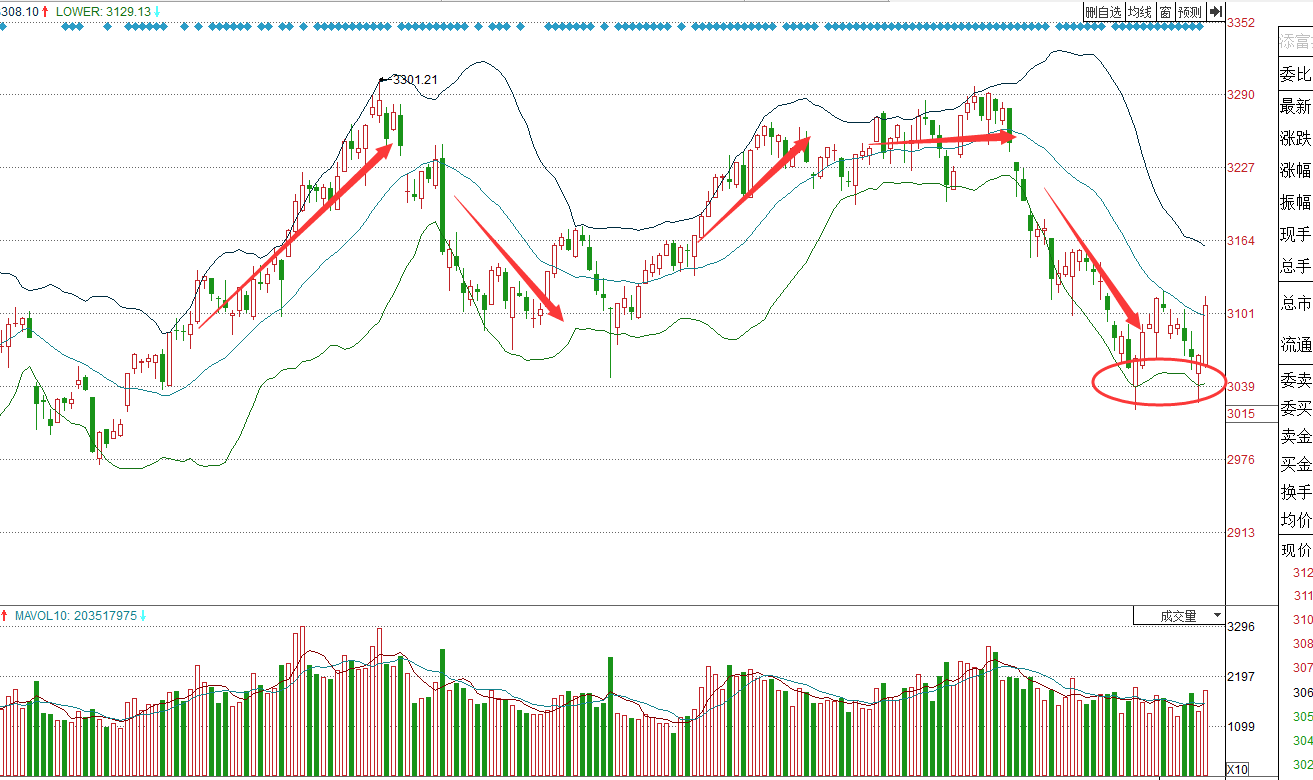Select the 委买 row in quote panel
The image size is (1313, 780).
click(1295, 408)
